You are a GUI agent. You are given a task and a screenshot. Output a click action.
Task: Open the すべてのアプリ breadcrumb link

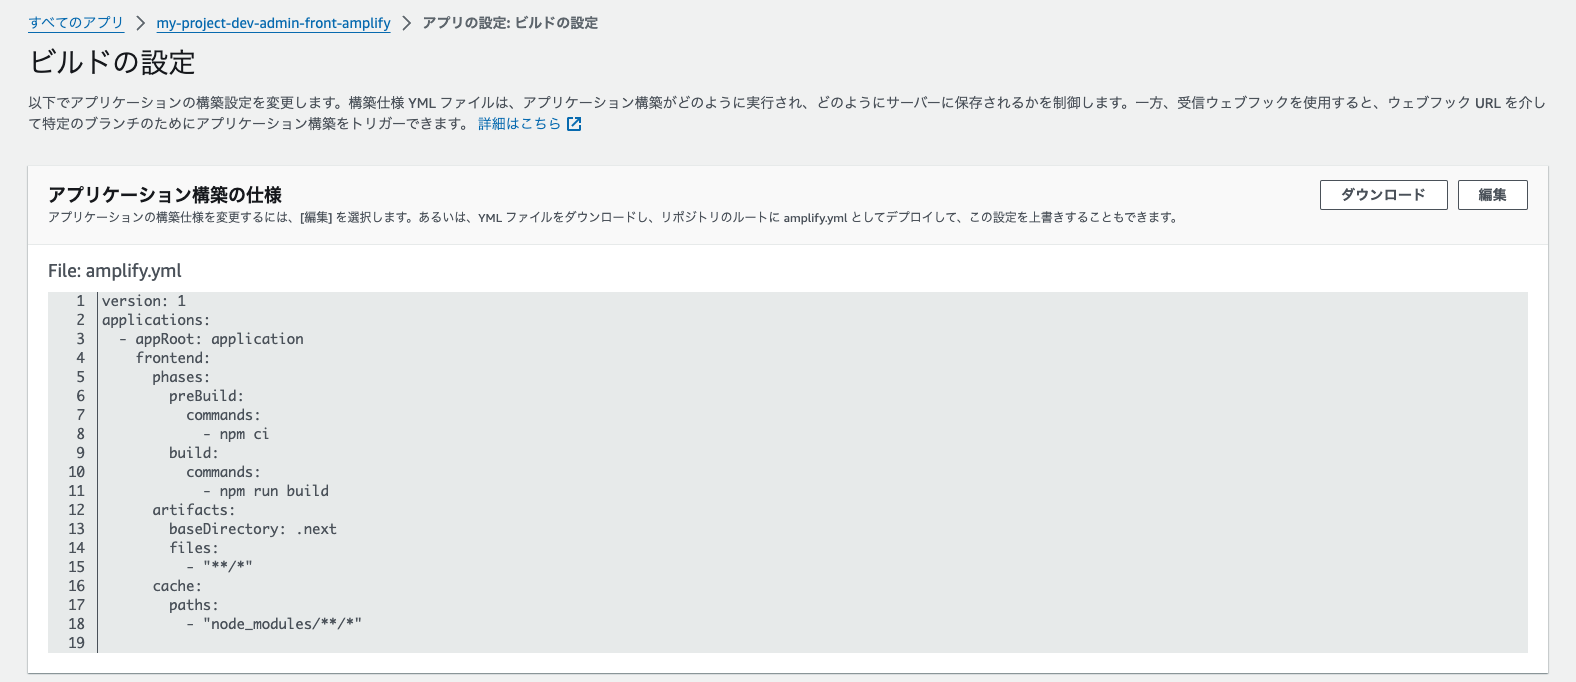76,23
